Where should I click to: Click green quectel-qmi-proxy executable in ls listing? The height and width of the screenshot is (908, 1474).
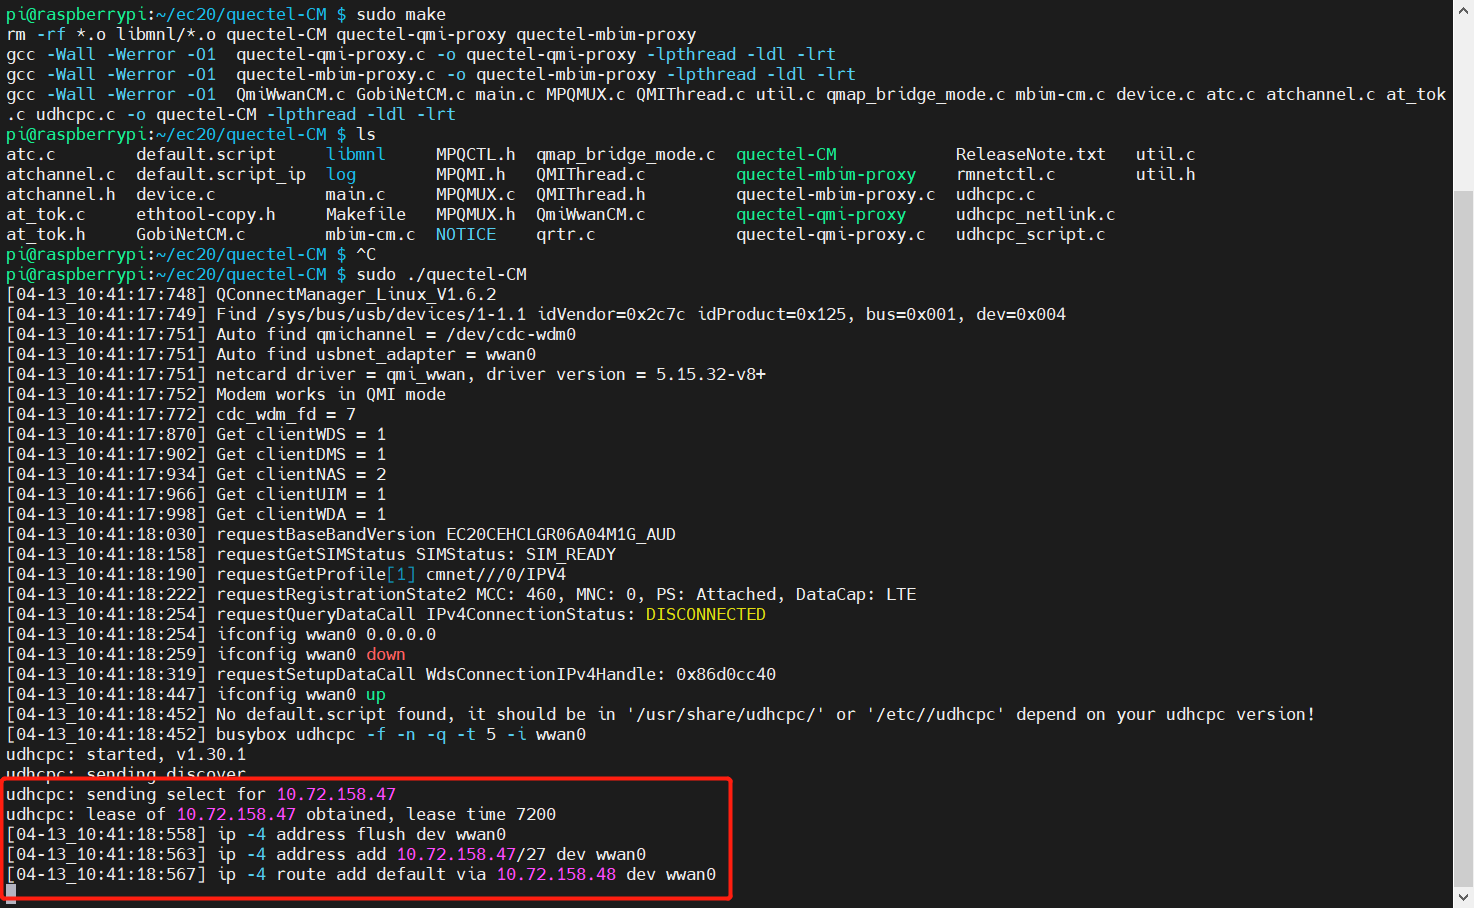[821, 214]
